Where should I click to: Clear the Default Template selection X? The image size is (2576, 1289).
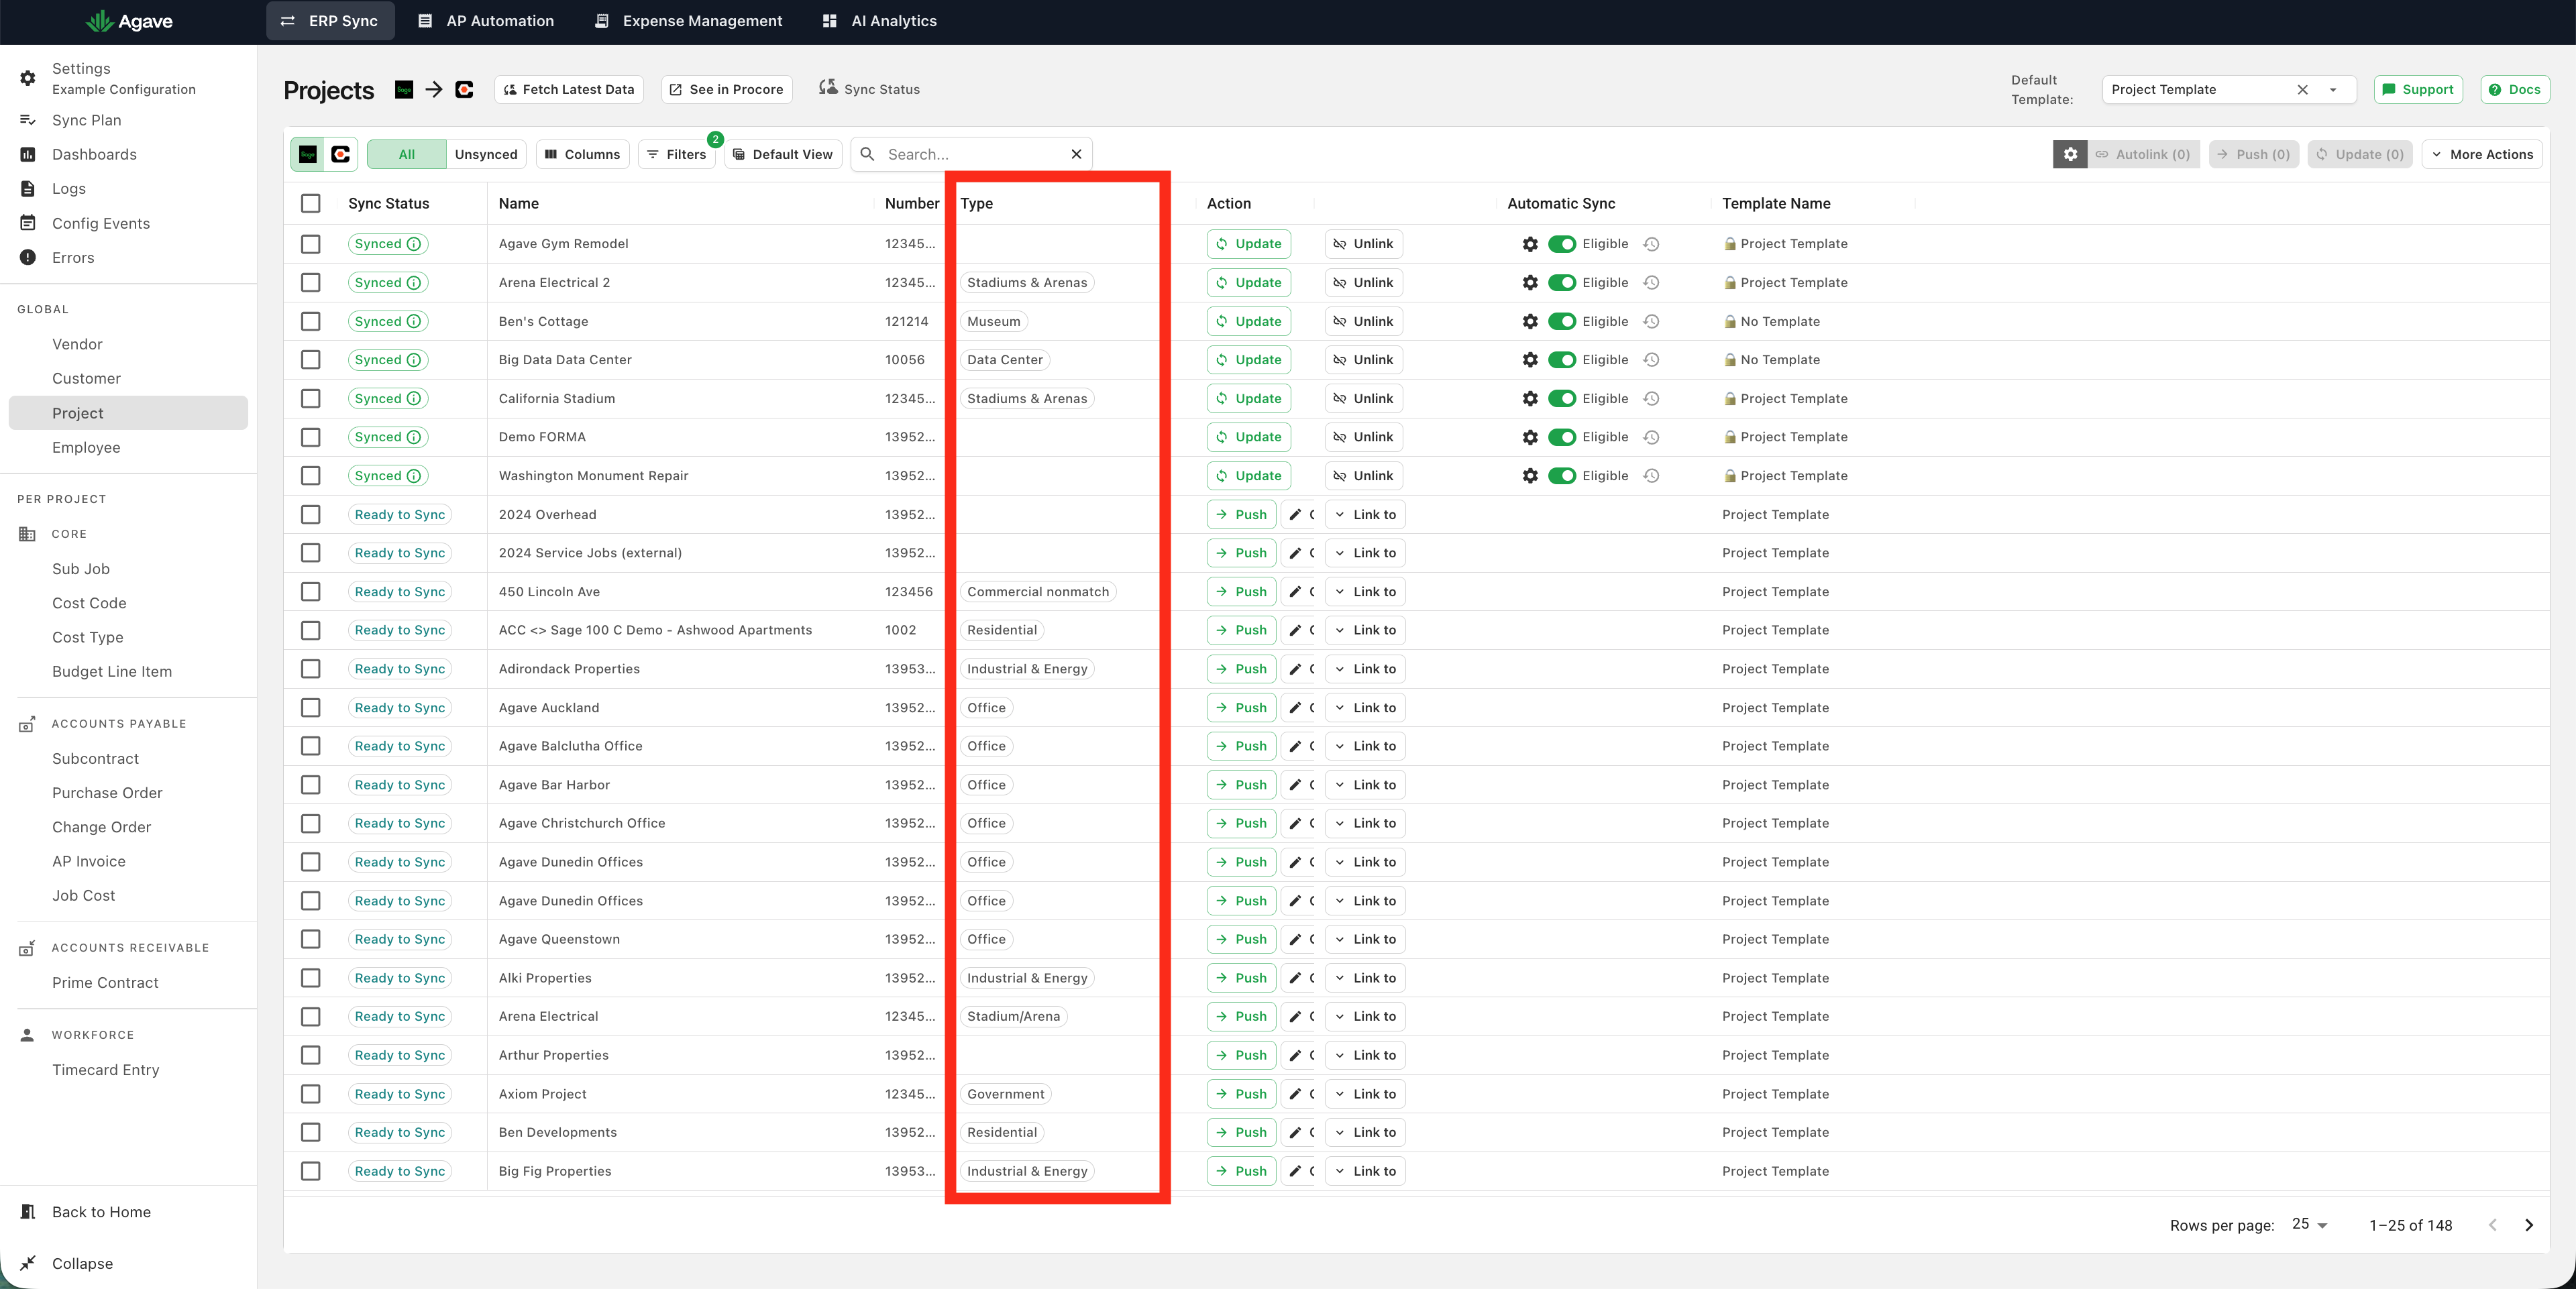point(2302,89)
